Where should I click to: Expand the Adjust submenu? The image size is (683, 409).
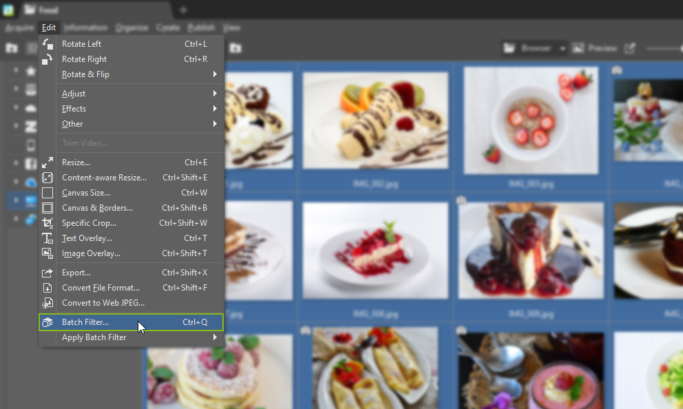coord(131,94)
